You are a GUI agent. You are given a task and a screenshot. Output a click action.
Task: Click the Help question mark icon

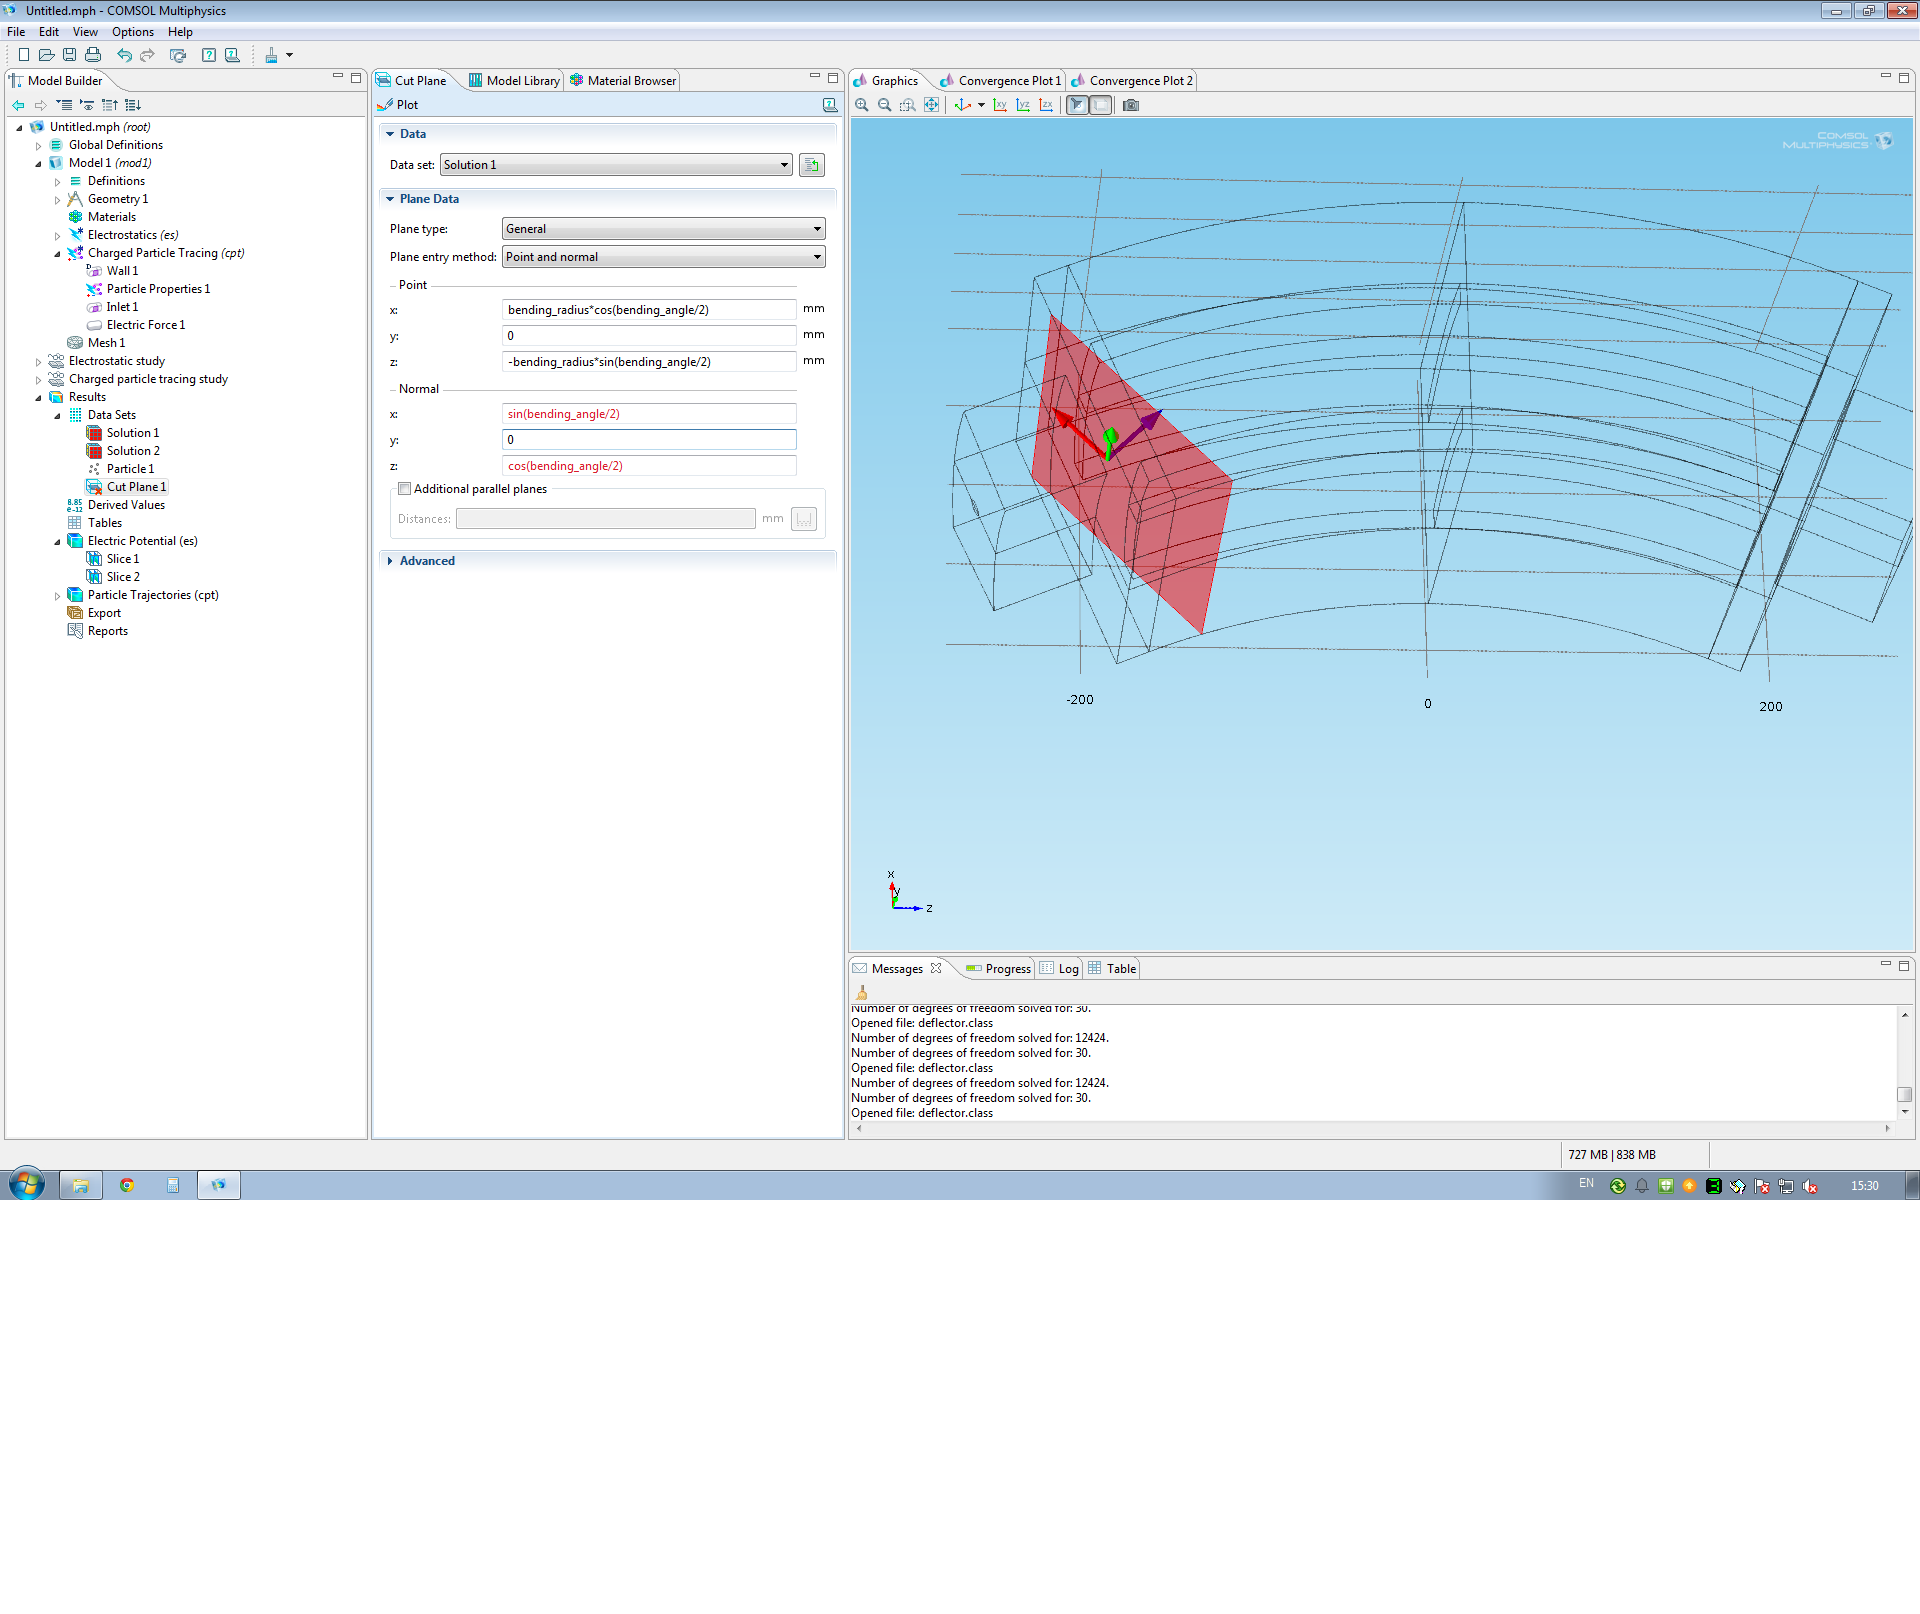tap(208, 55)
